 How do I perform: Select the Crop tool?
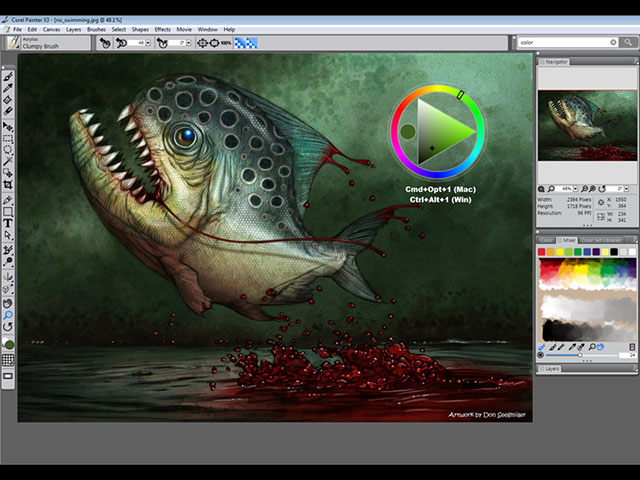[x=8, y=184]
